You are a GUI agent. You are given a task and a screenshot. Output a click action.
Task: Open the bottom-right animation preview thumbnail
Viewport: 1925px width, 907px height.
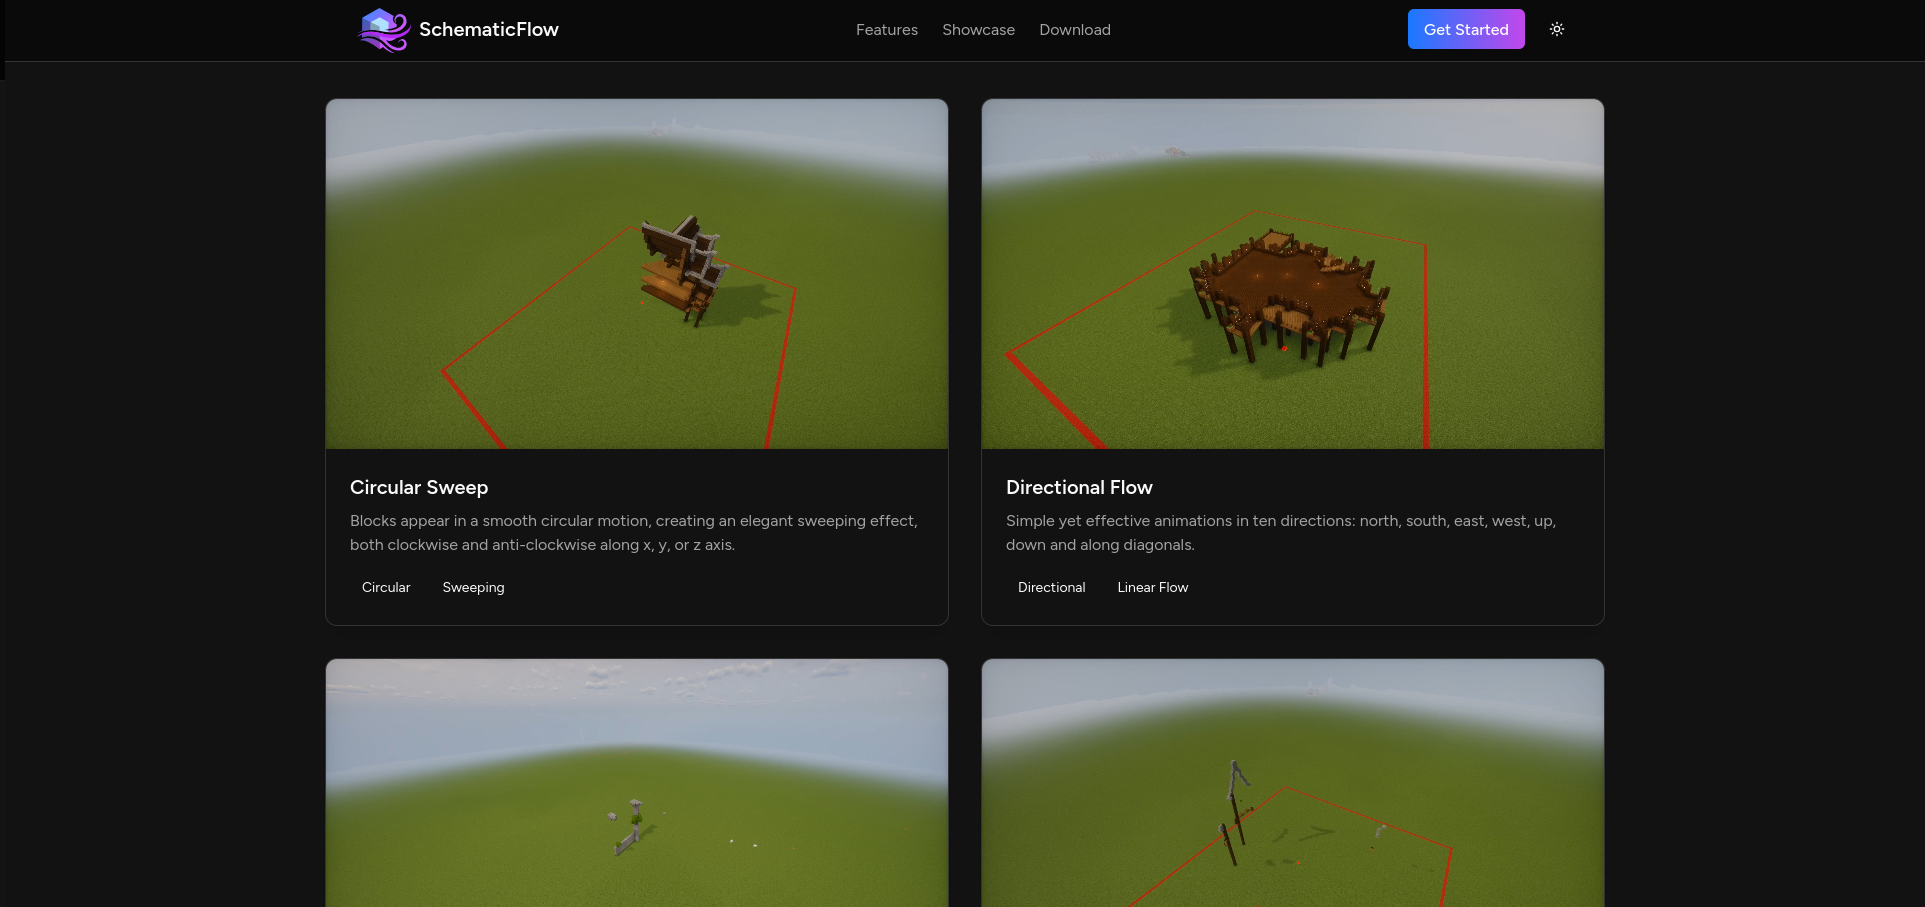click(1292, 783)
